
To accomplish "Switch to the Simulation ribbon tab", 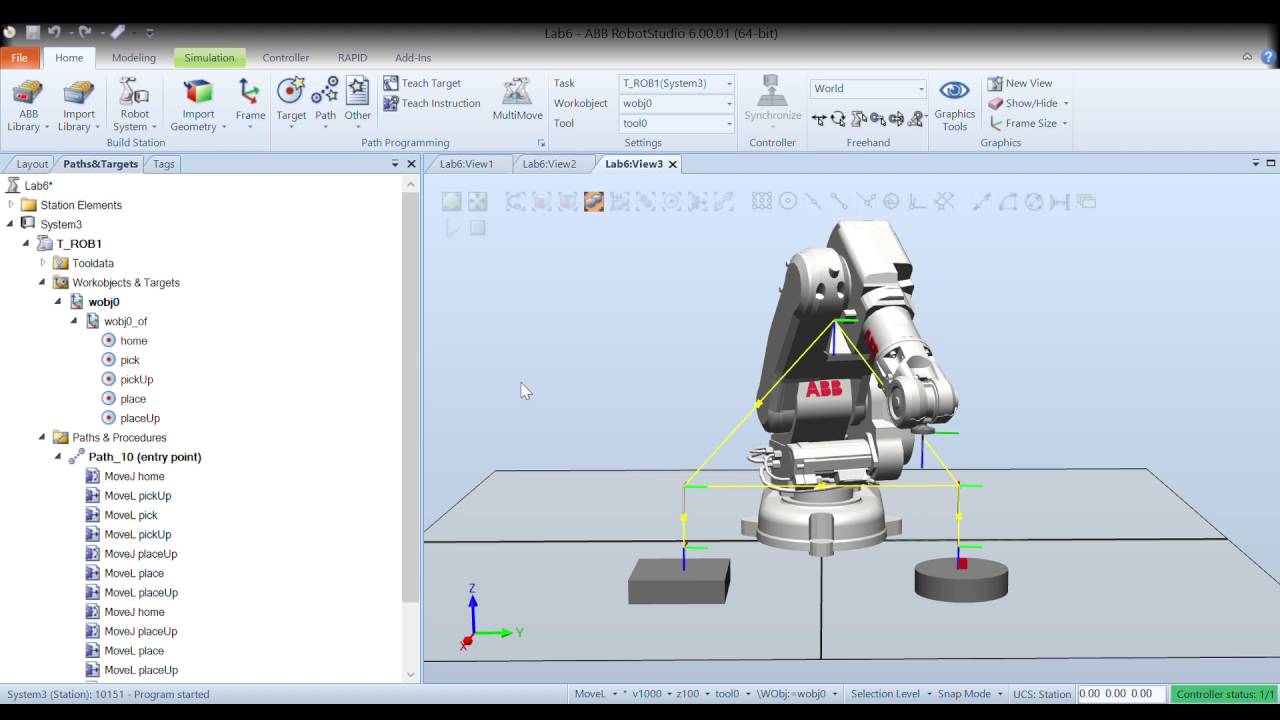I will (209, 58).
